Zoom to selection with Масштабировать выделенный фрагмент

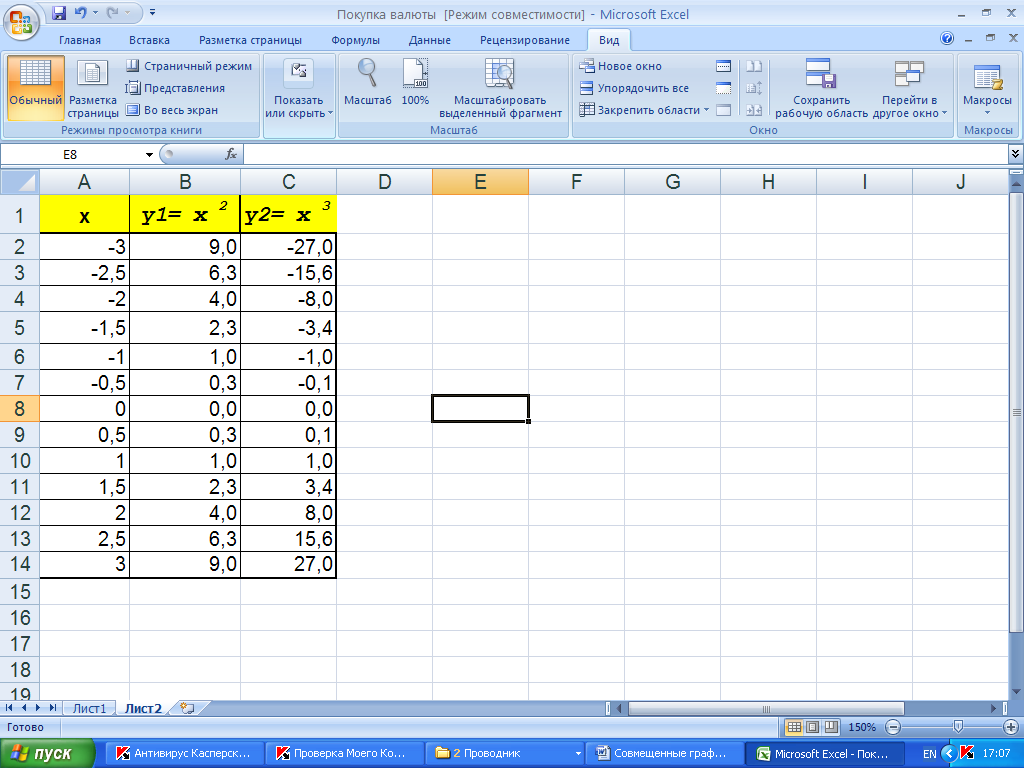point(500,88)
